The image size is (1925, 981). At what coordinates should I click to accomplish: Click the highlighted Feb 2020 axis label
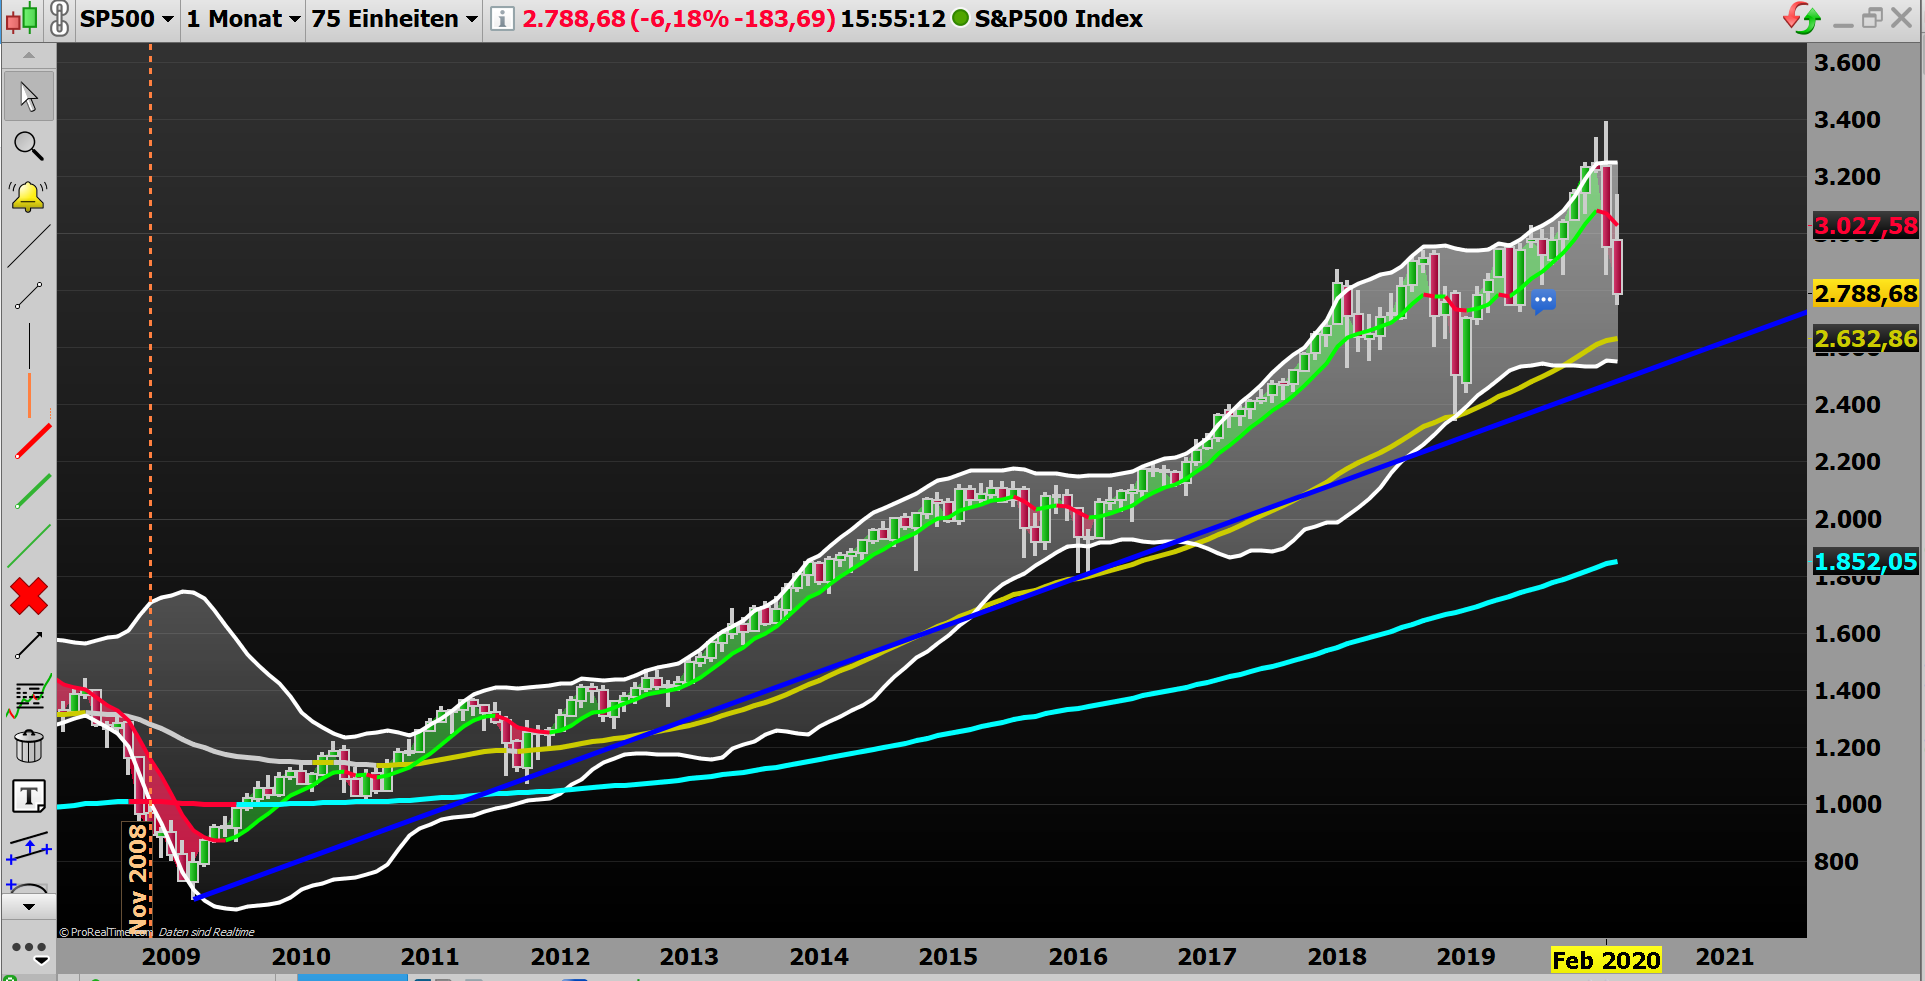point(1605,960)
